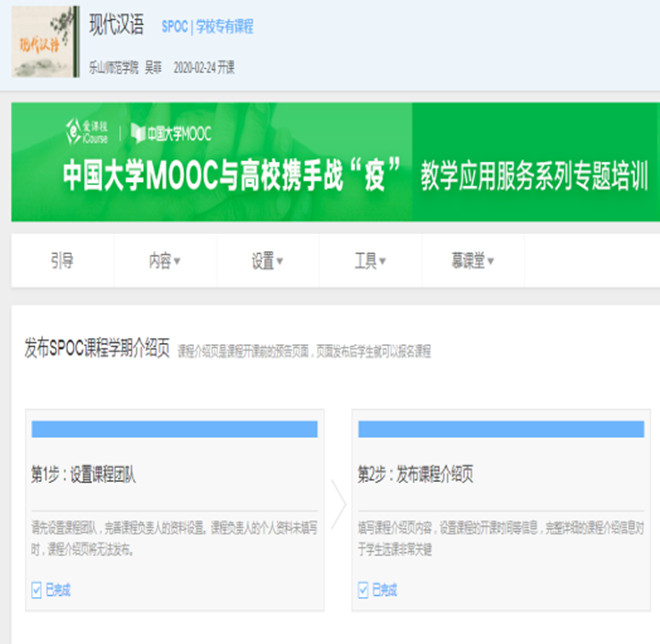The height and width of the screenshot is (644, 660).
Task: Click the blue progress bar in 第1步 card
Action: tap(174, 429)
